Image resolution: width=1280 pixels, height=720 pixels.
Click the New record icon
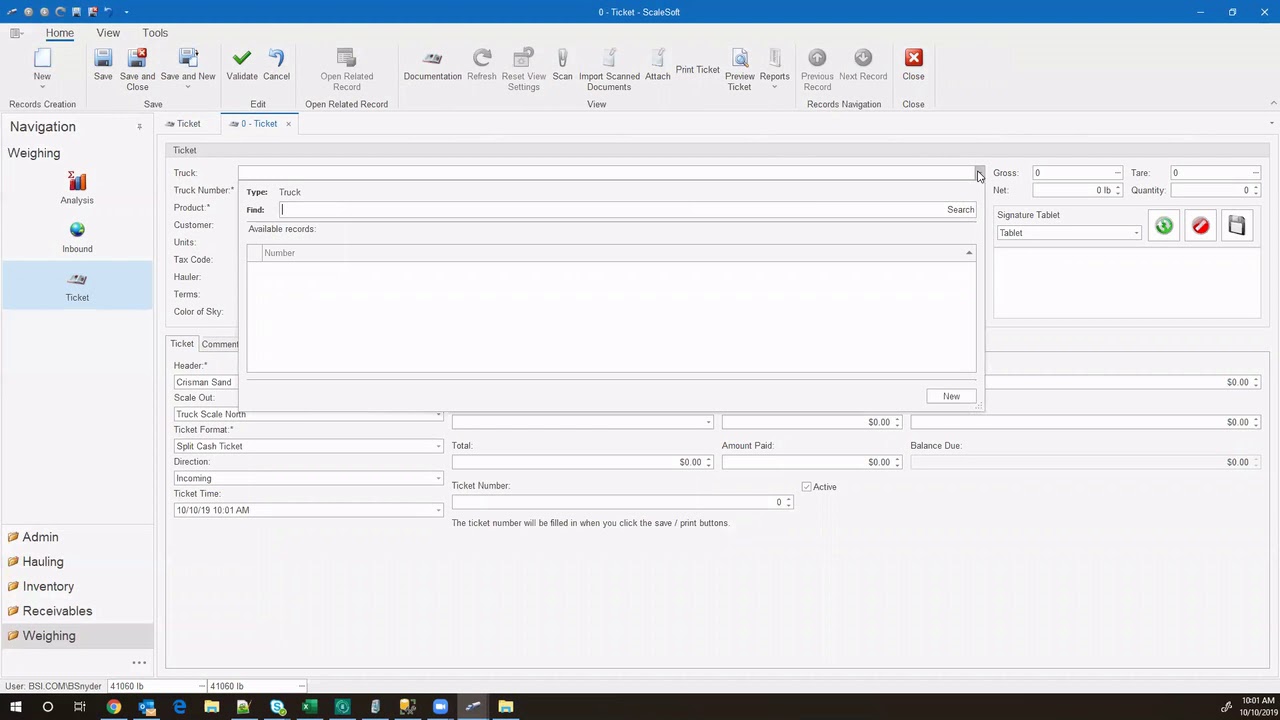(x=42, y=58)
